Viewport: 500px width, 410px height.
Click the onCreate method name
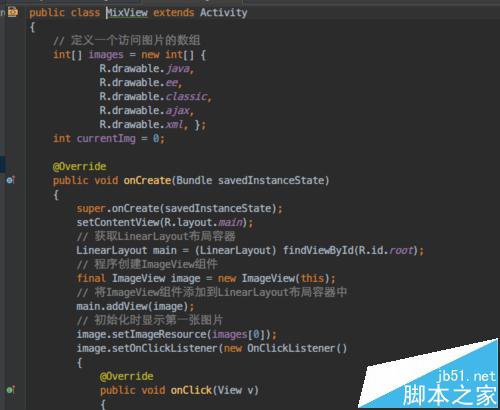click(x=147, y=180)
